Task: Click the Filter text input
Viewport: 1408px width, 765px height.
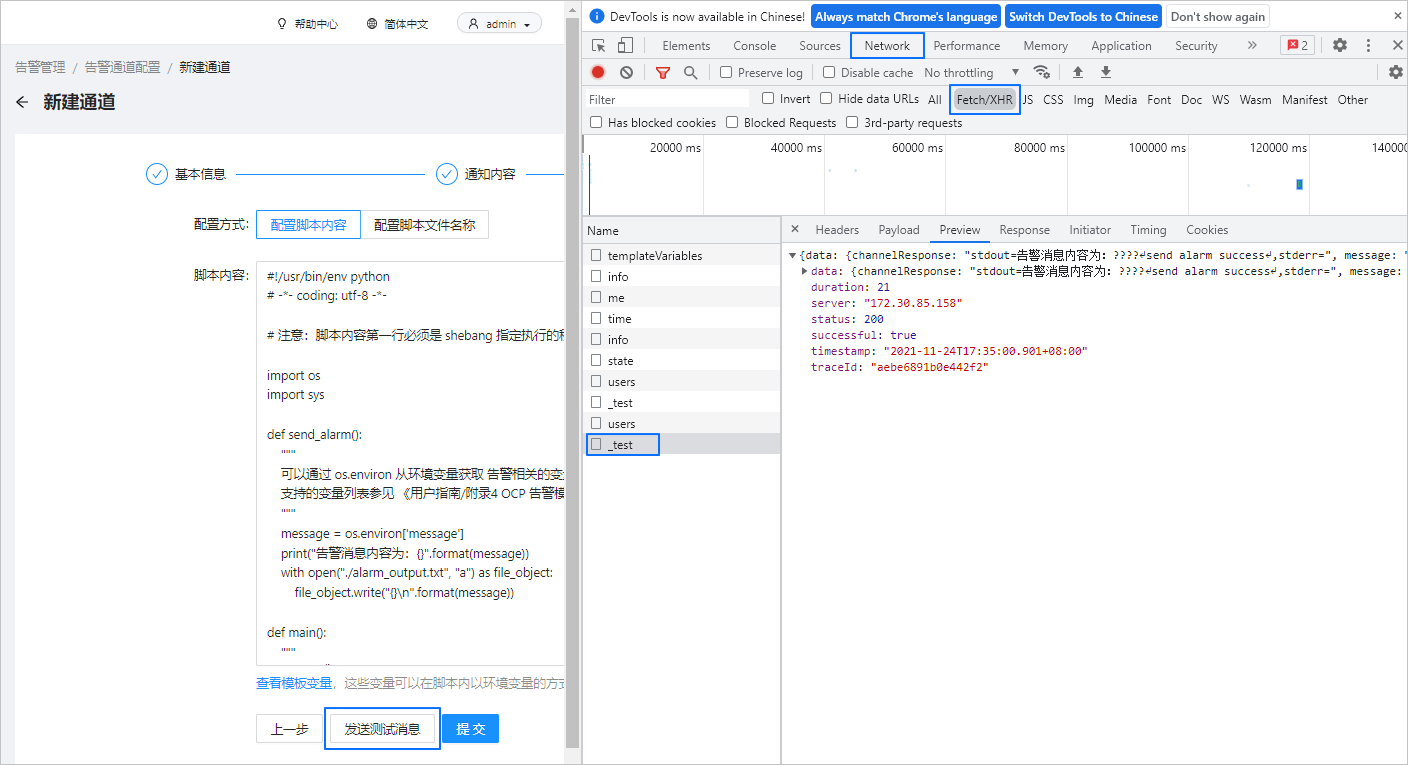Action: point(667,99)
